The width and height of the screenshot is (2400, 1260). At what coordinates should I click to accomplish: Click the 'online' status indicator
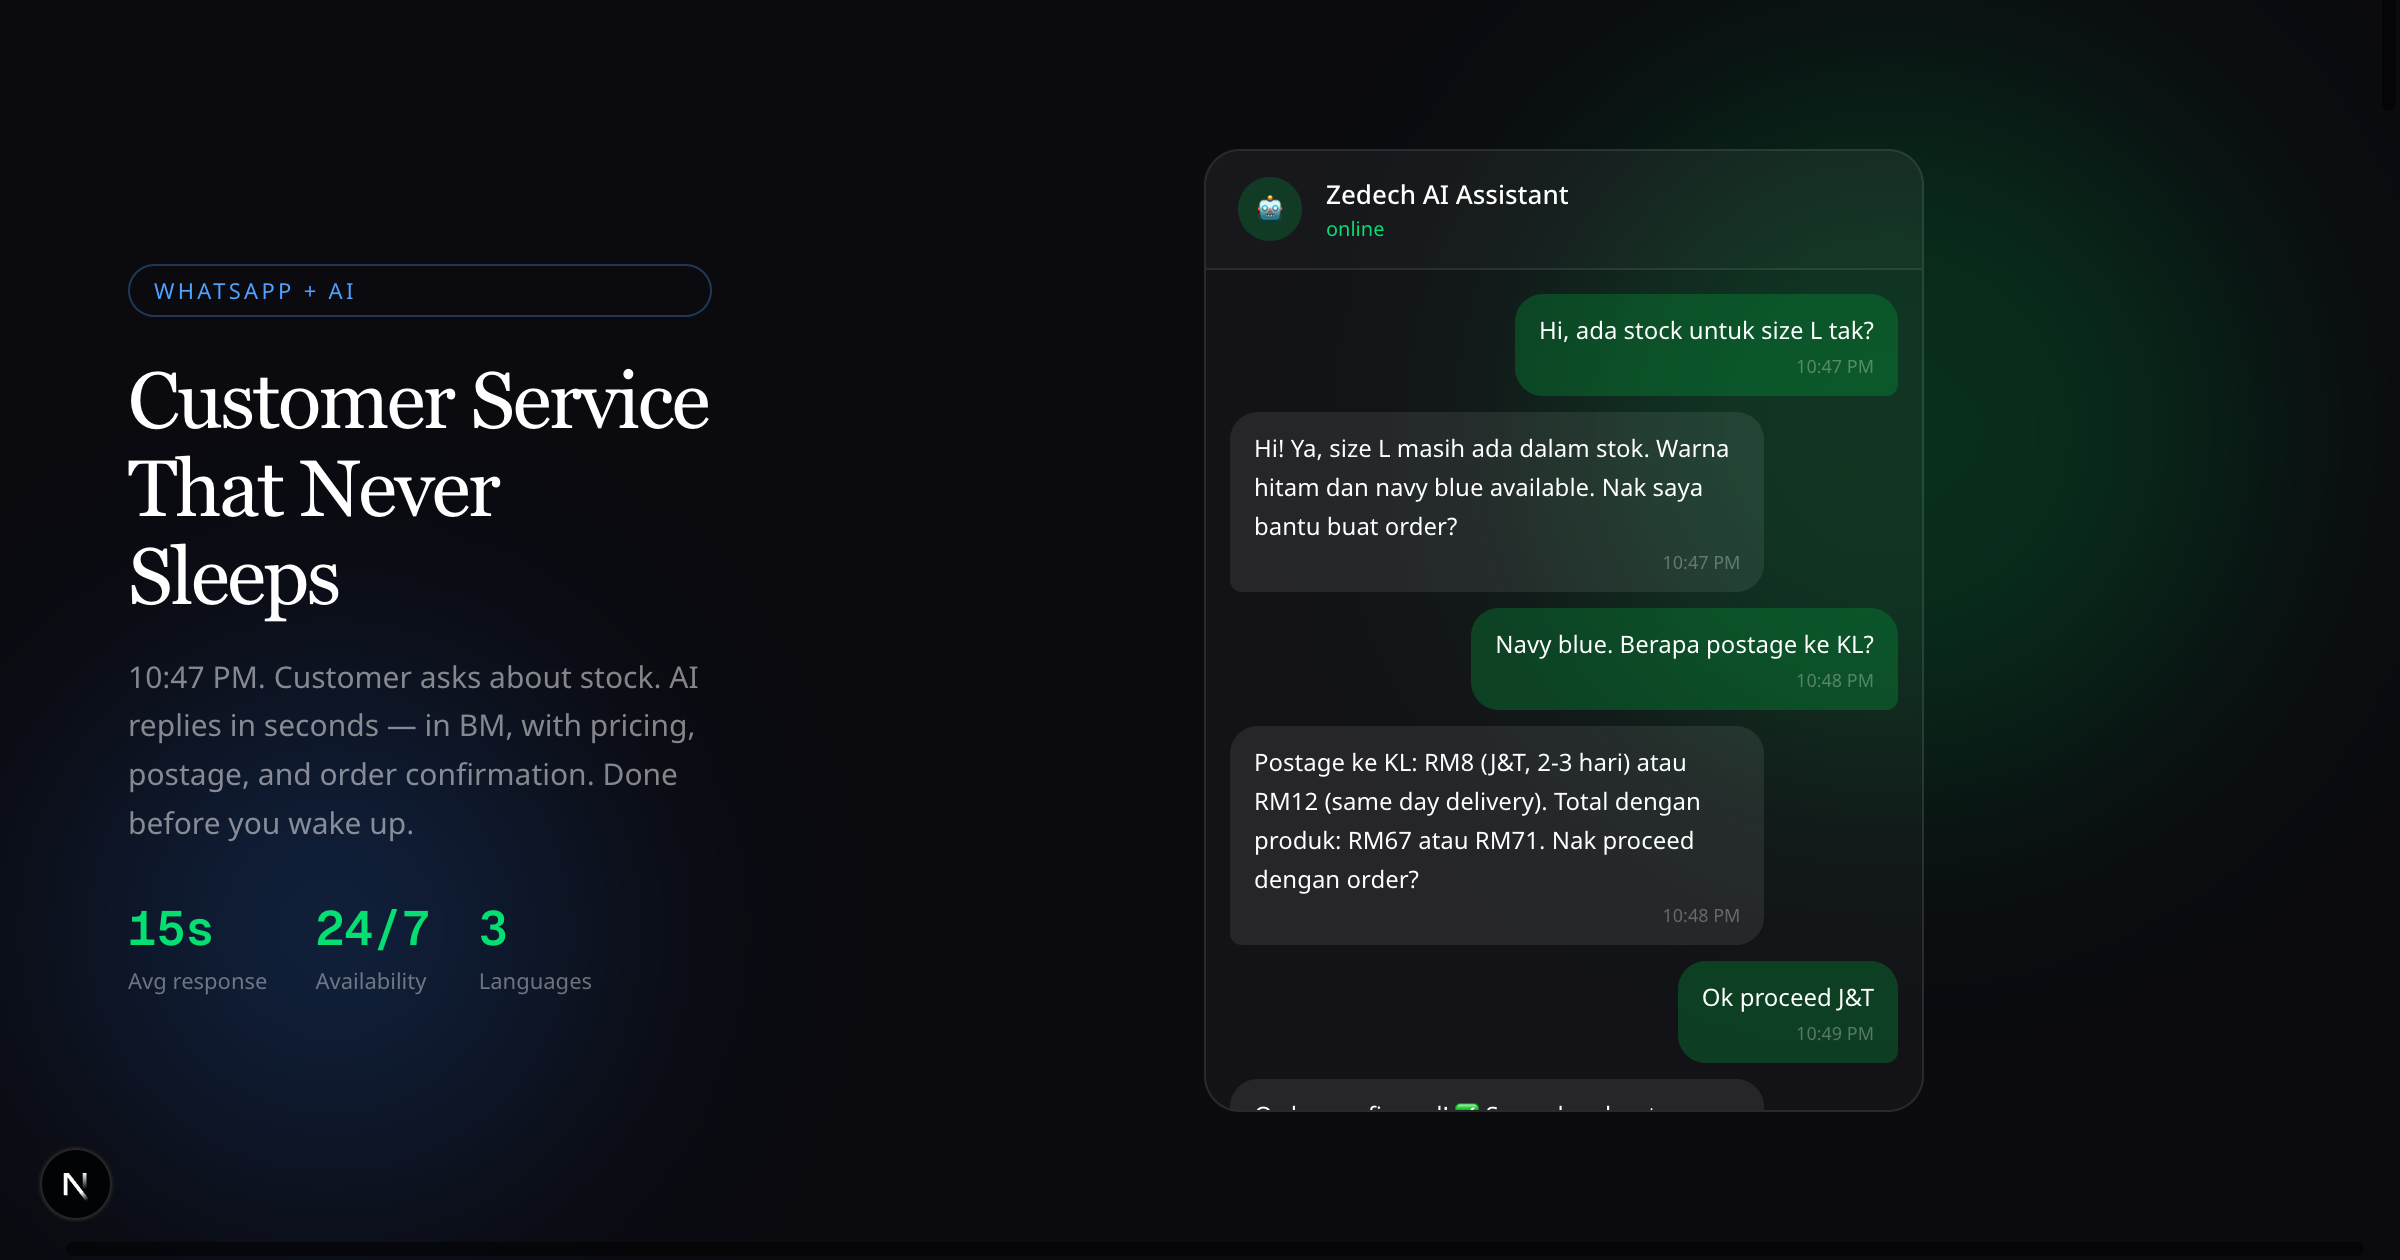tap(1355, 228)
